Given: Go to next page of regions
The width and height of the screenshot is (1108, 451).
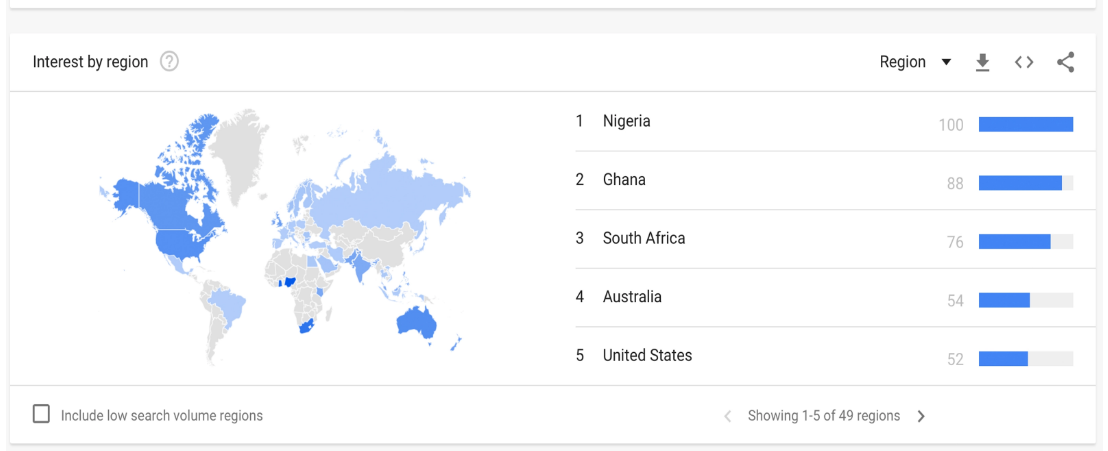Looking at the screenshot, I should [x=921, y=416].
